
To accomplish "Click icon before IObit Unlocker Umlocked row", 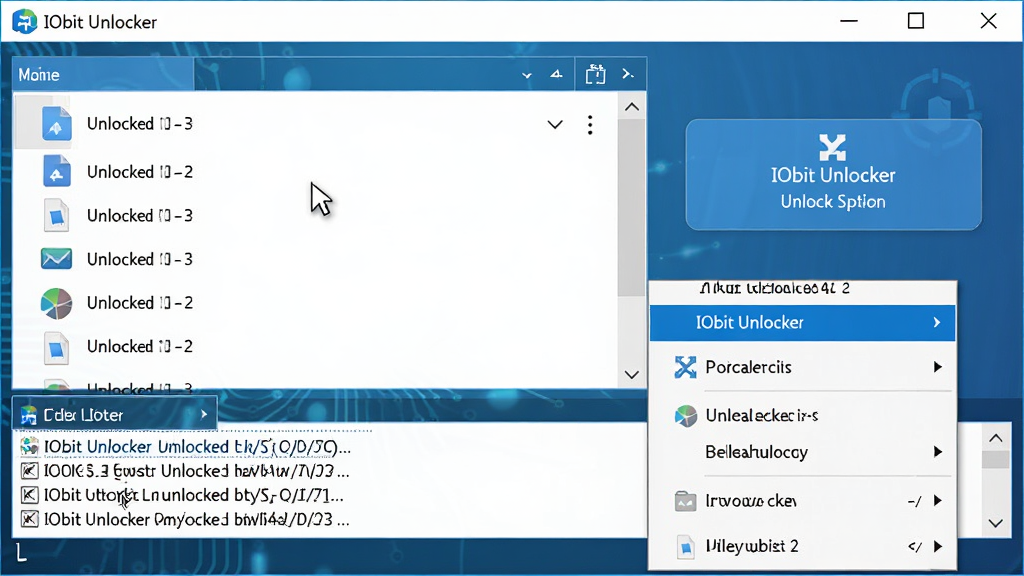I will click(29, 447).
